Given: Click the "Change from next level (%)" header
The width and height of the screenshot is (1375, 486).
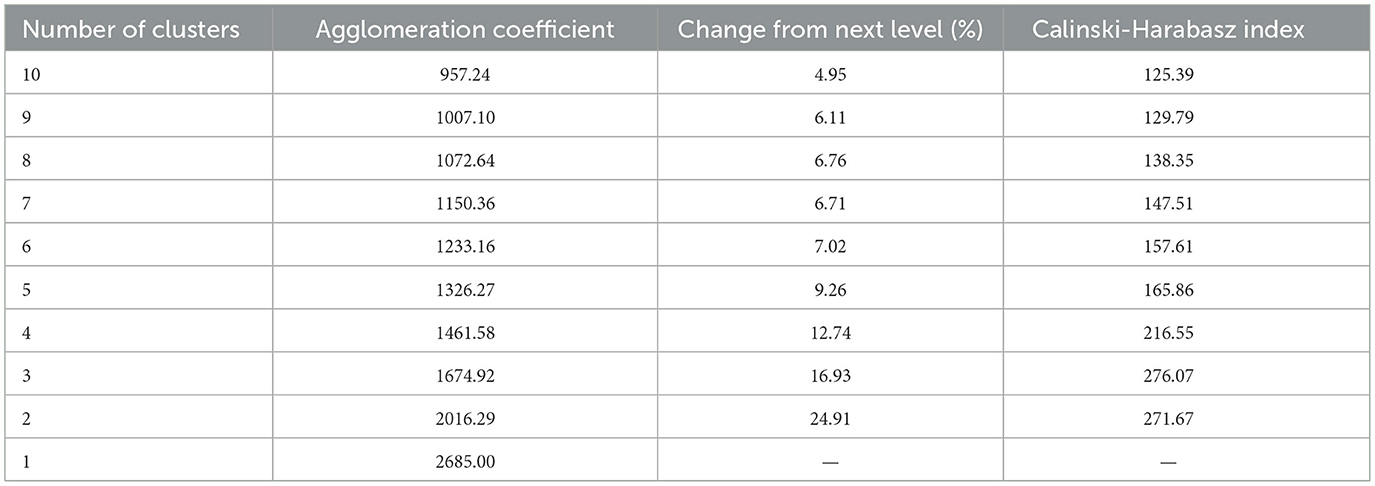Looking at the screenshot, I should (830, 30).
